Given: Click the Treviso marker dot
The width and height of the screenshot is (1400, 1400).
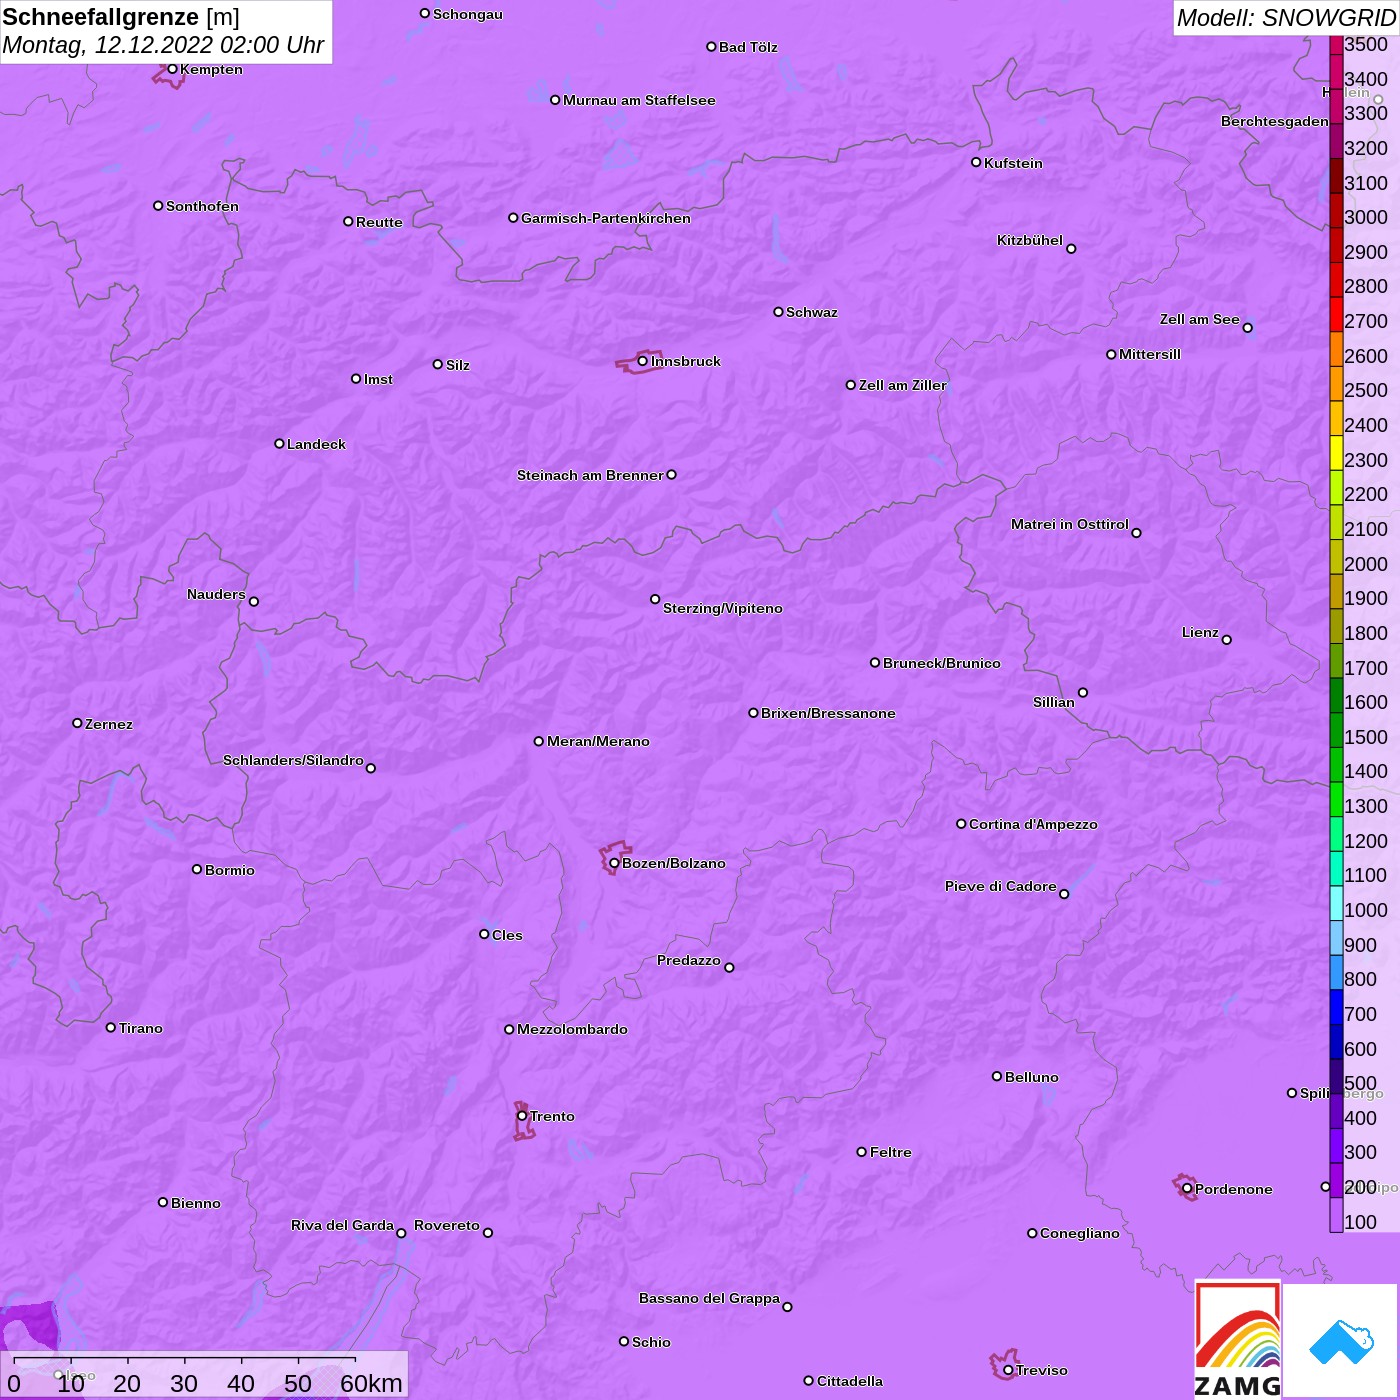Looking at the screenshot, I should point(1008,1370).
